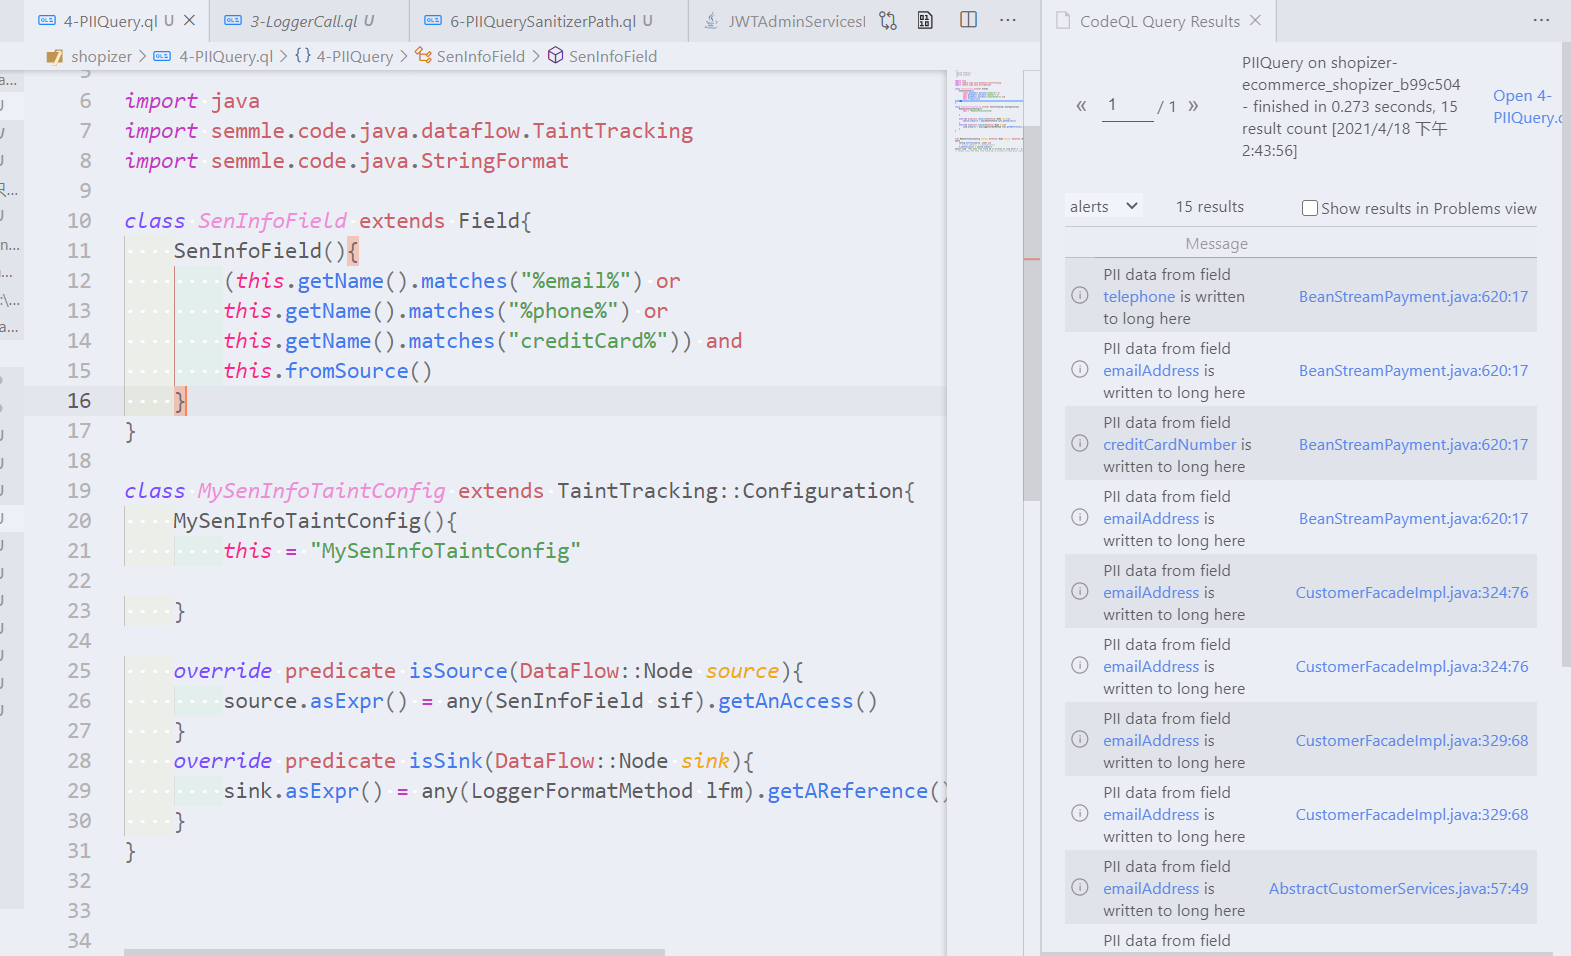1571x956 pixels.
Task: Click the StringFormat import on line 8
Action: (494, 160)
